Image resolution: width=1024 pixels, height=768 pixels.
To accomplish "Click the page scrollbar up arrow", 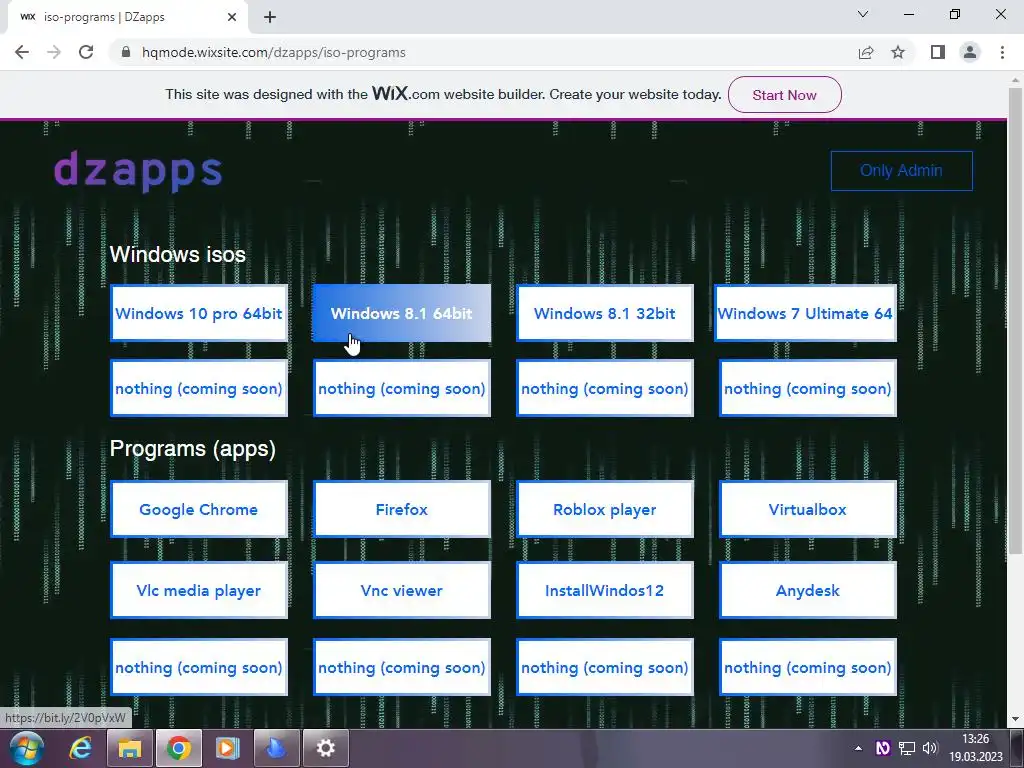I will point(1016,80).
